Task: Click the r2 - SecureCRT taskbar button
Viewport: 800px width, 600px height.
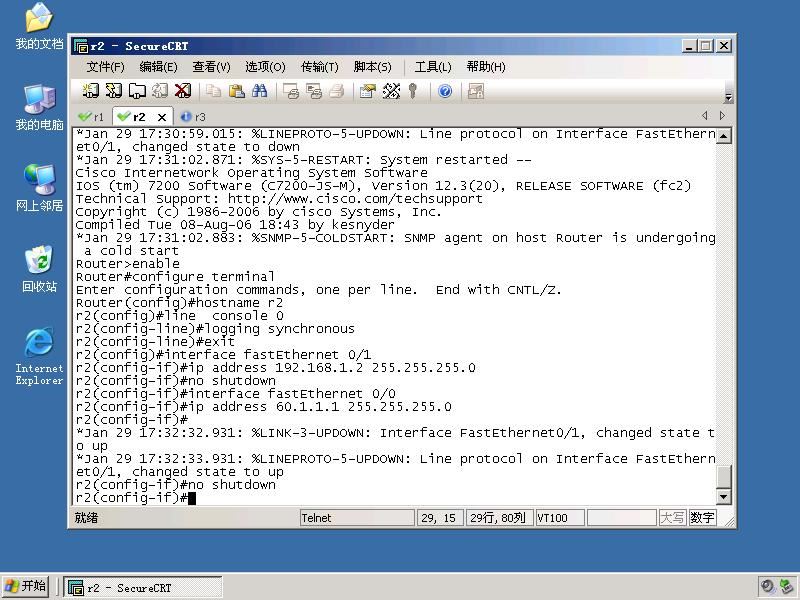Action: pyautogui.click(x=143, y=588)
